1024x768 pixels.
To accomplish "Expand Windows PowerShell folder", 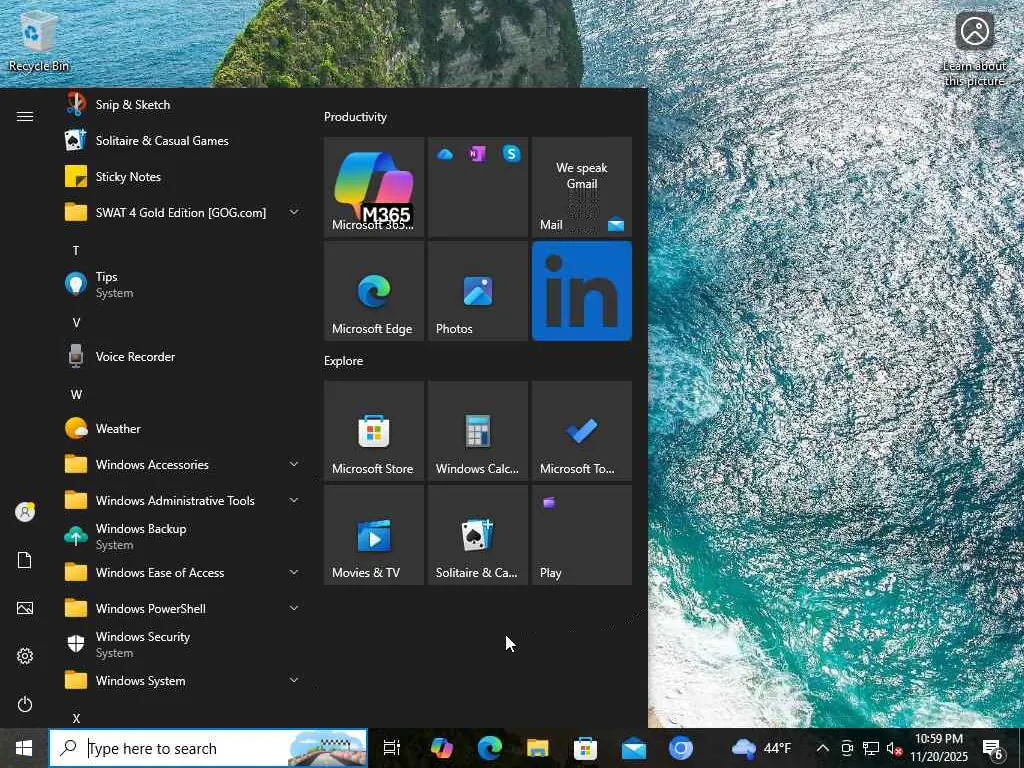I will coord(182,609).
